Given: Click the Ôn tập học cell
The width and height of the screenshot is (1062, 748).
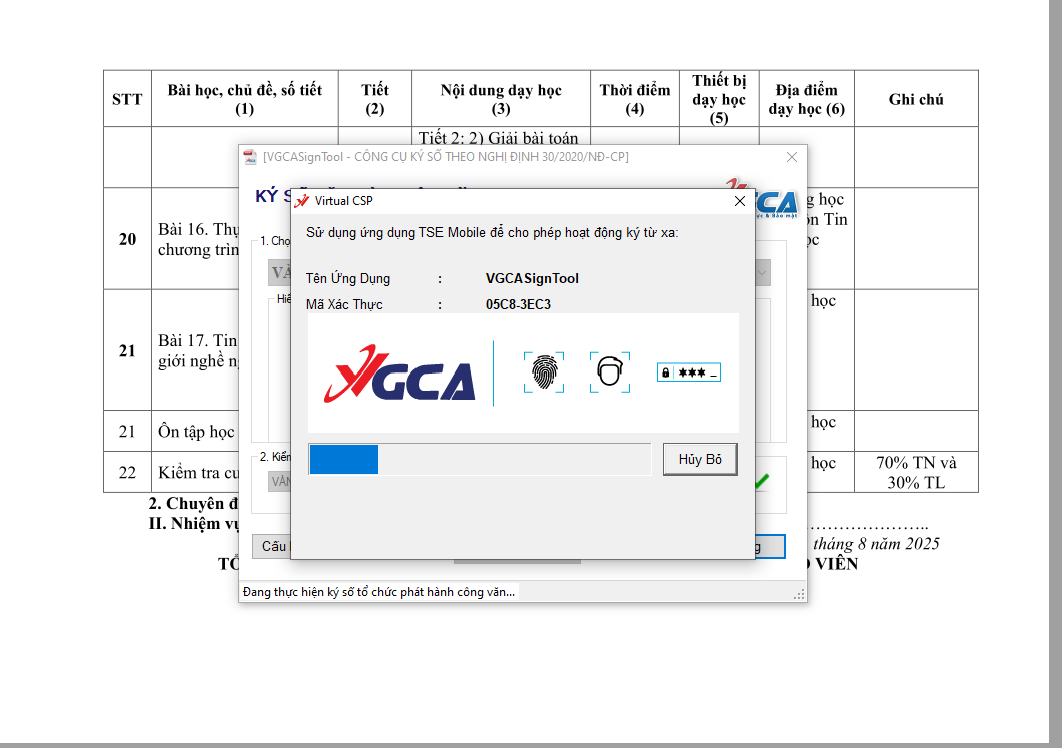Looking at the screenshot, I should pos(196,432).
